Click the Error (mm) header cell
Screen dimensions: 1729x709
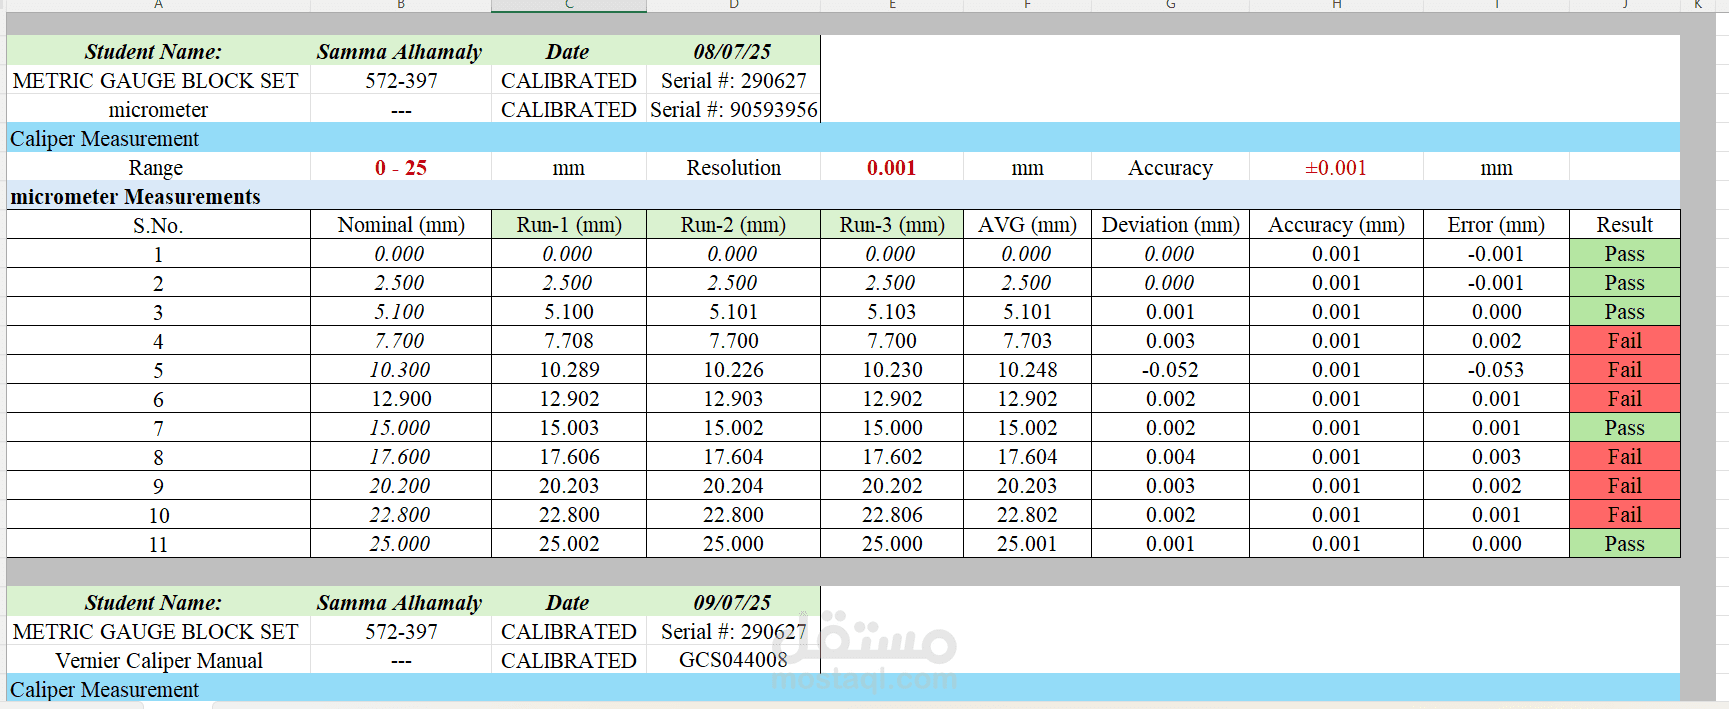click(1496, 225)
